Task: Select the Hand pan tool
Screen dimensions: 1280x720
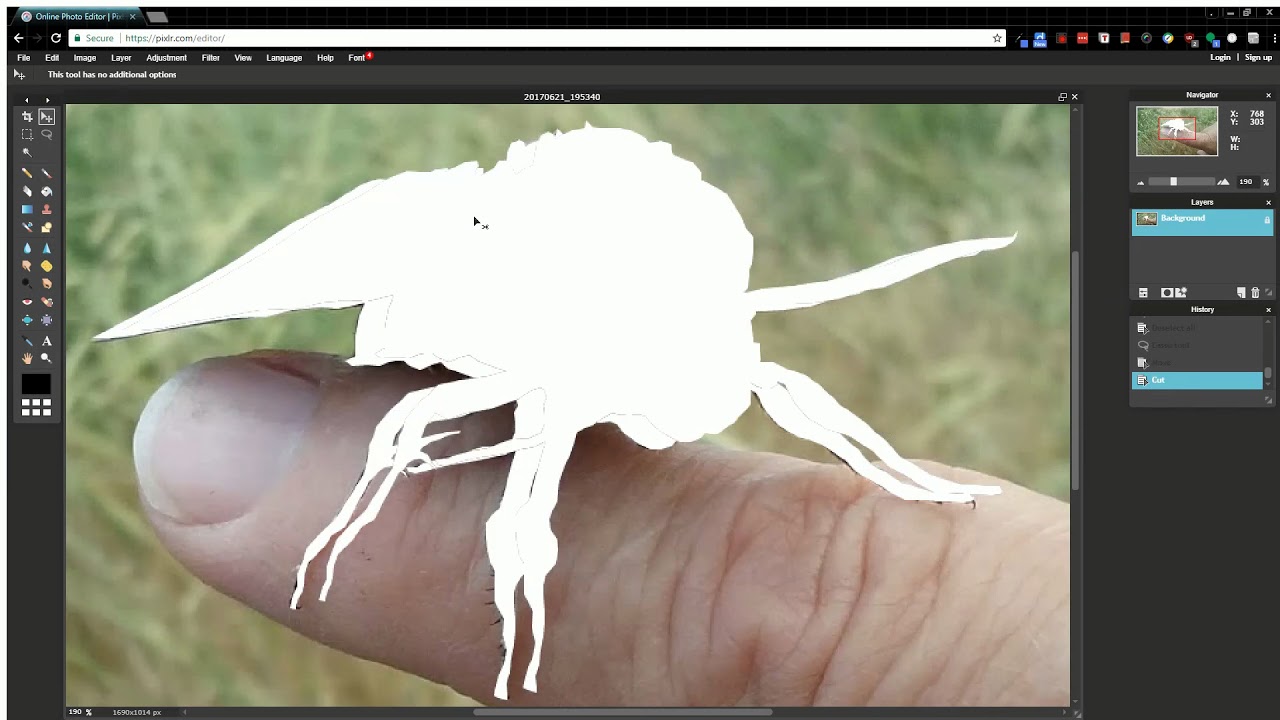Action: pos(27,358)
